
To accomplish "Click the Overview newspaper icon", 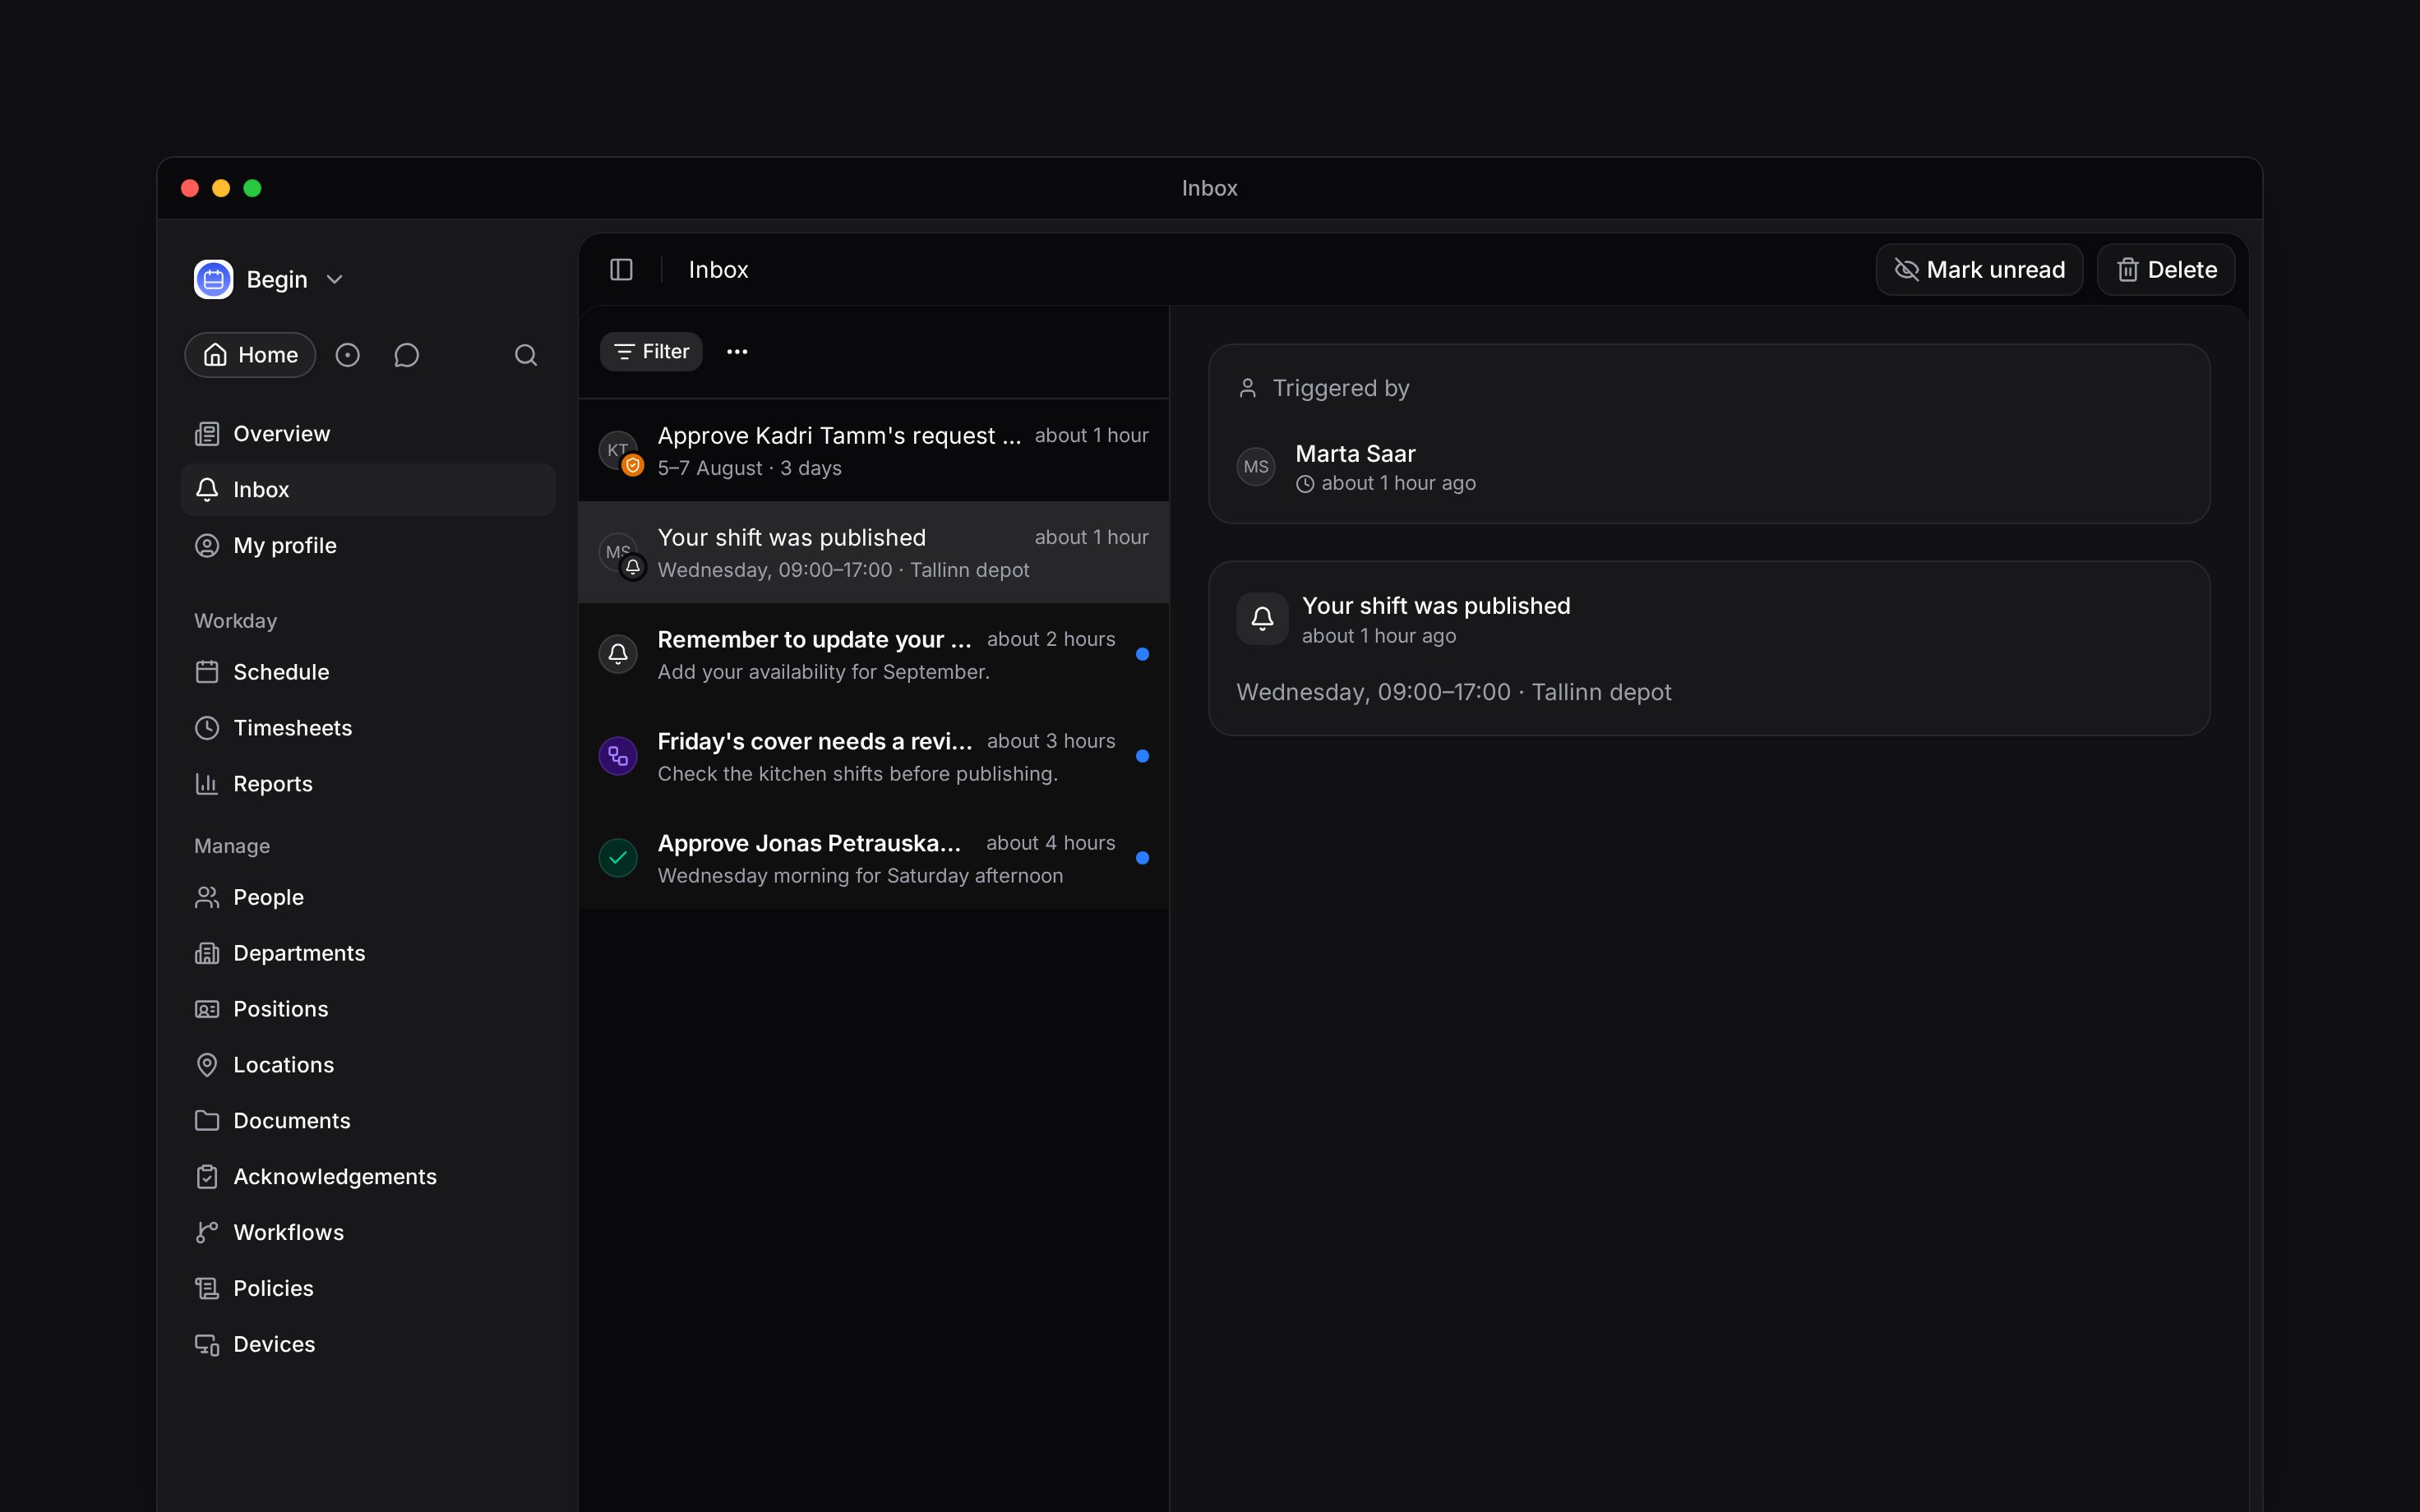I will [x=207, y=434].
